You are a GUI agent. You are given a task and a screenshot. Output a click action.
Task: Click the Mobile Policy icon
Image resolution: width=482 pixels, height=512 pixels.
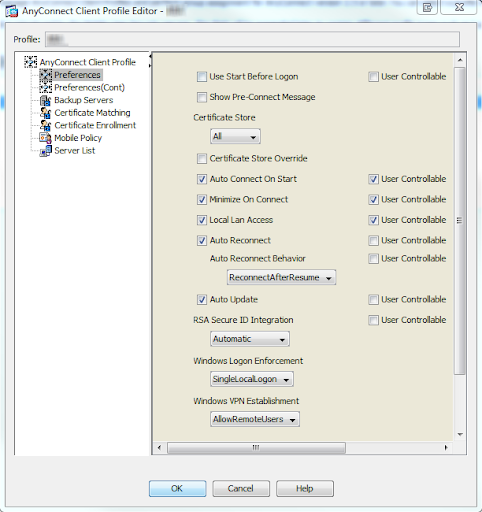click(46, 138)
